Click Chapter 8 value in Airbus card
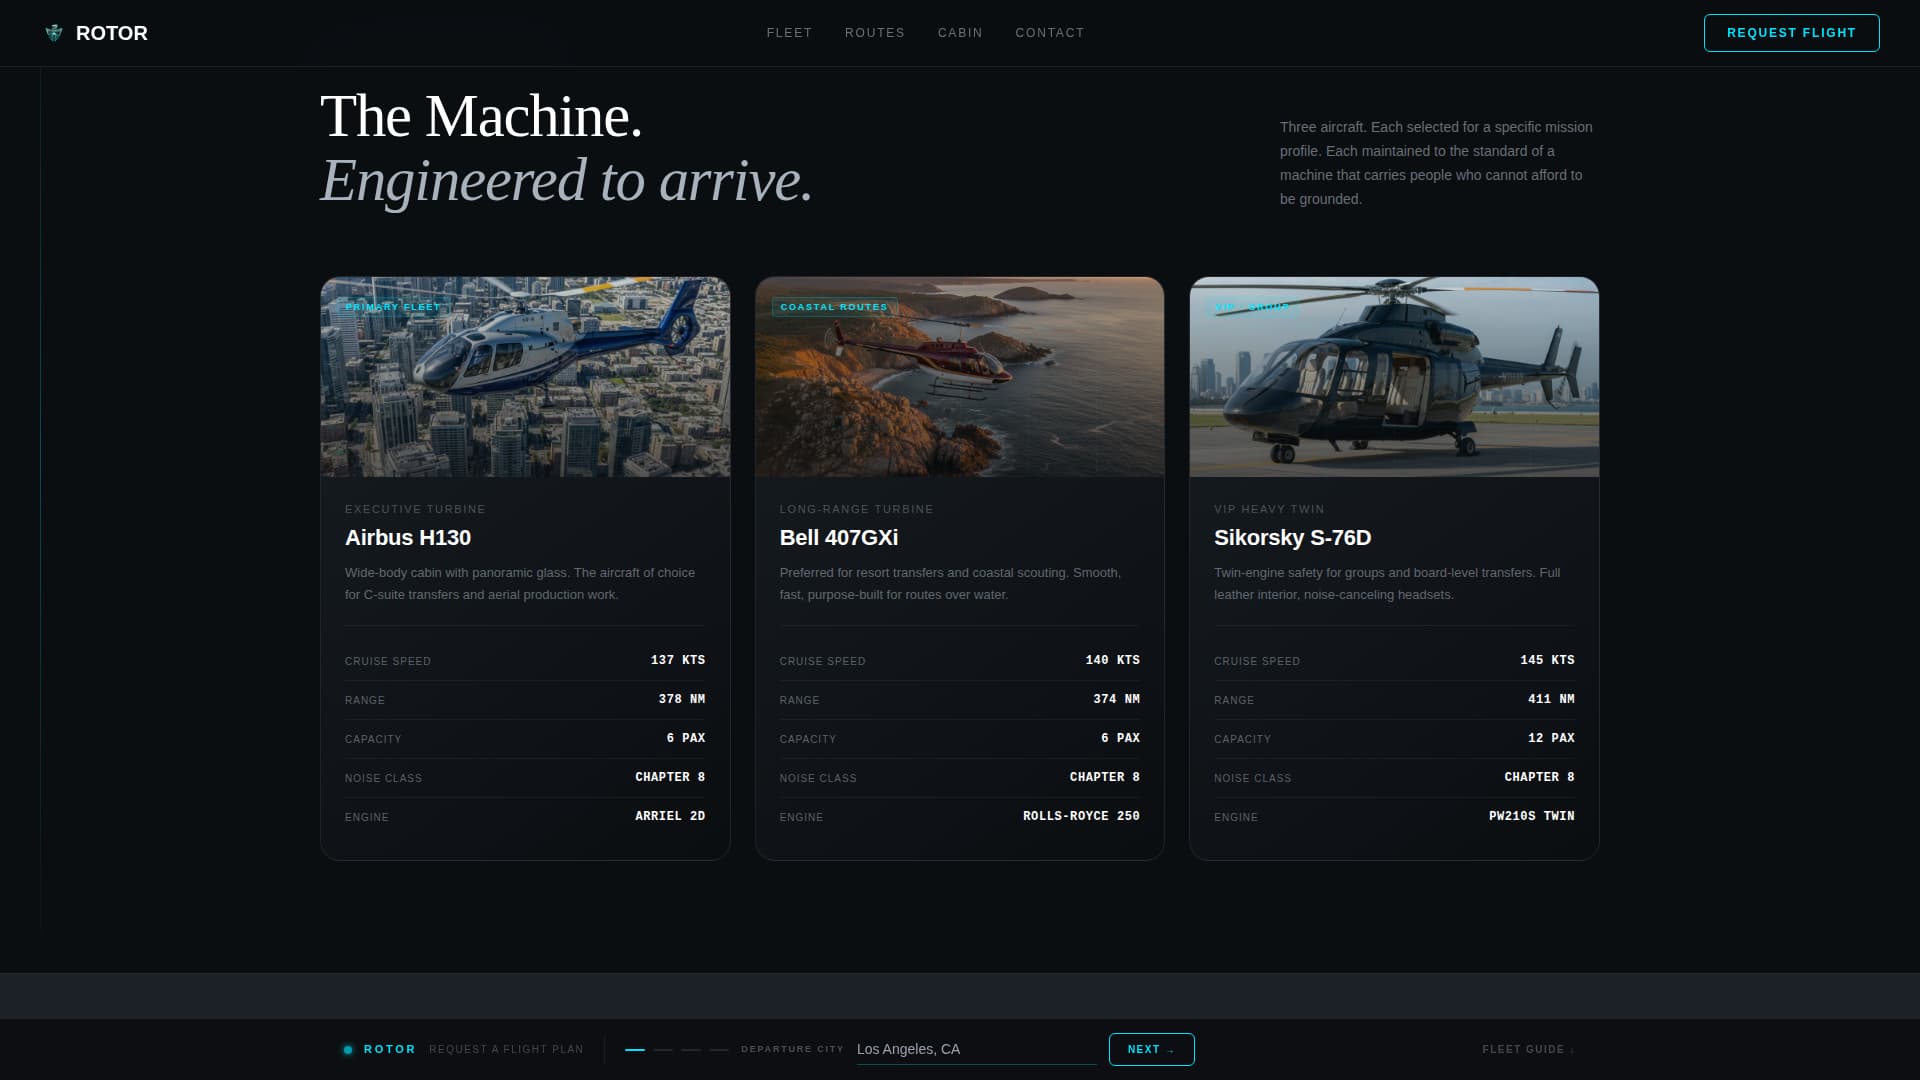This screenshot has width=1920, height=1080. coord(670,777)
